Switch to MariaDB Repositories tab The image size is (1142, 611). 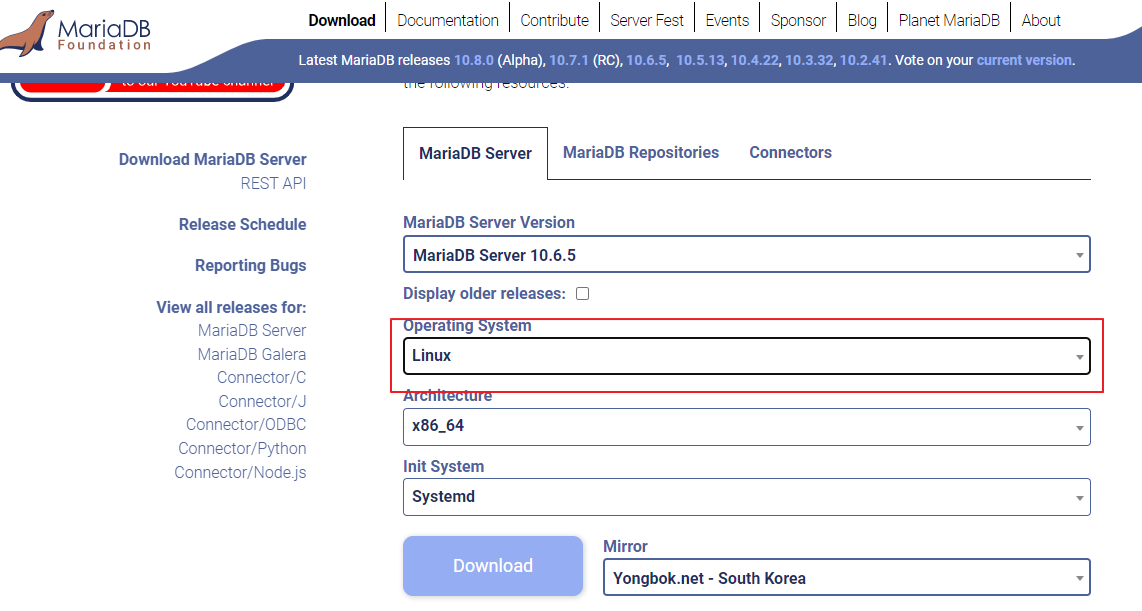pyautogui.click(x=641, y=152)
